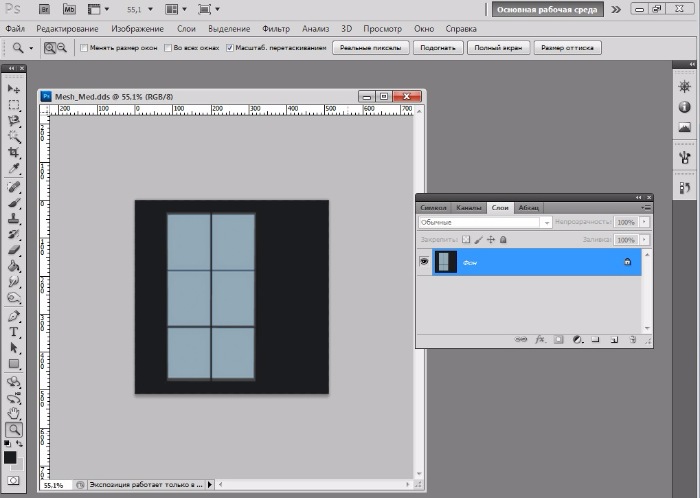Launch Adobe Bridge from the top bar
Screen dimensions: 700x498
tap(46, 9)
